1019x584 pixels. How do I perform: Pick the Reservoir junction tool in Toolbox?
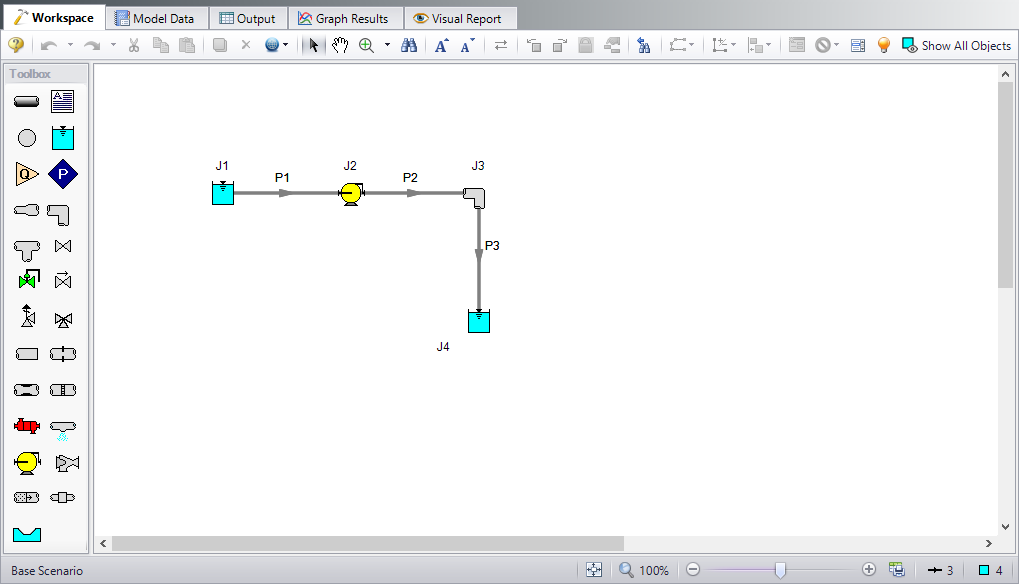click(x=63, y=138)
